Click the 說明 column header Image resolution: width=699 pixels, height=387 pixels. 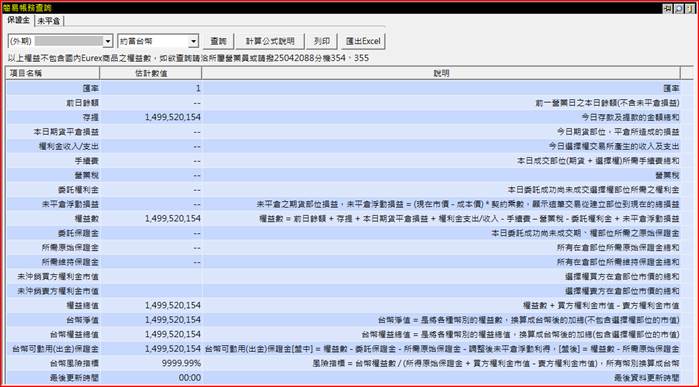point(441,73)
